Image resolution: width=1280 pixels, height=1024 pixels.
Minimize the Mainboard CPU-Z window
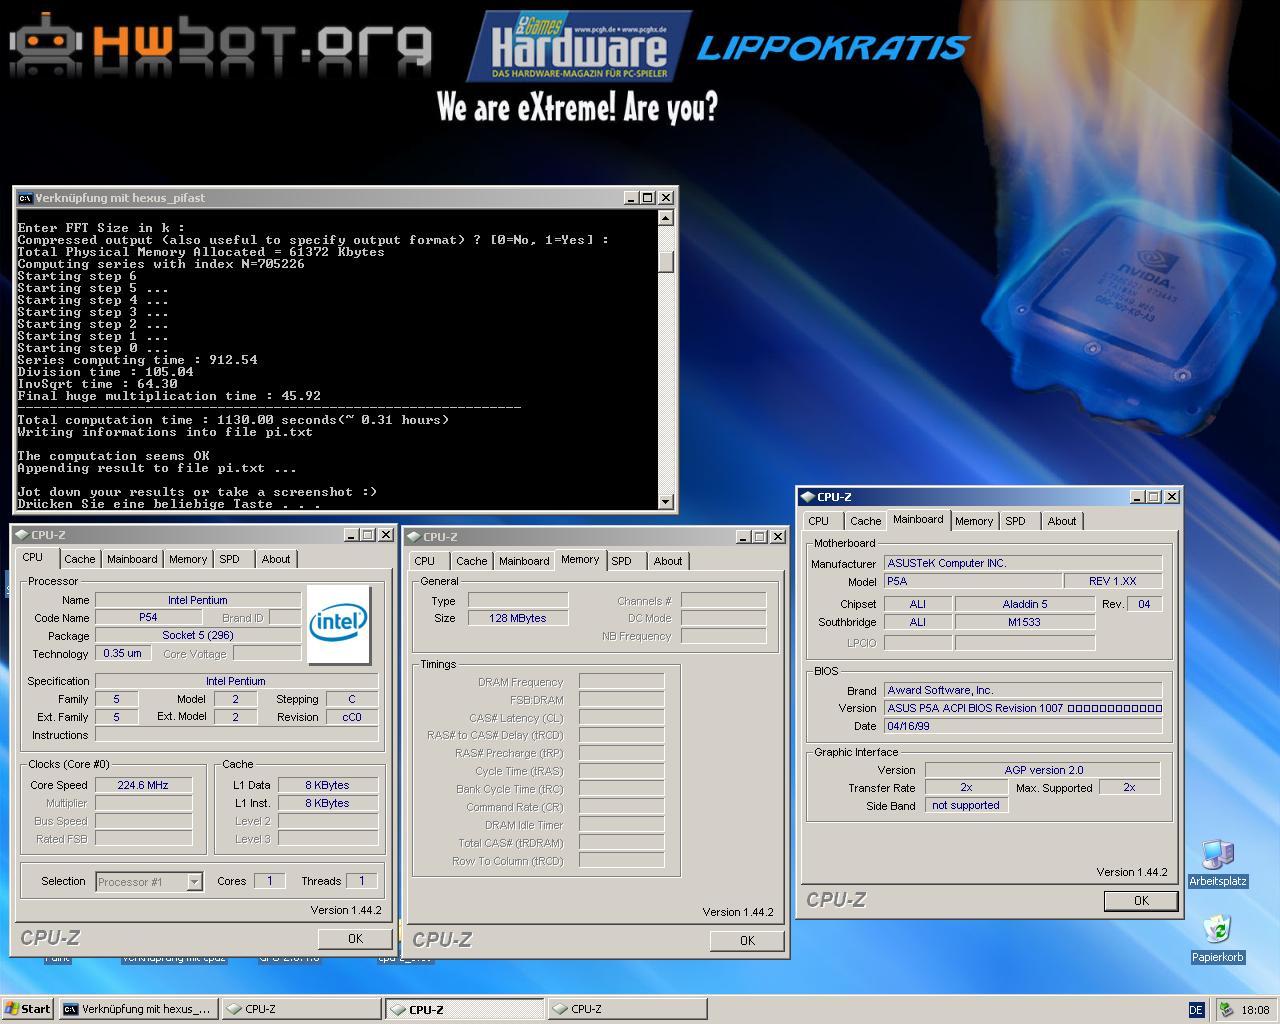tap(1137, 497)
